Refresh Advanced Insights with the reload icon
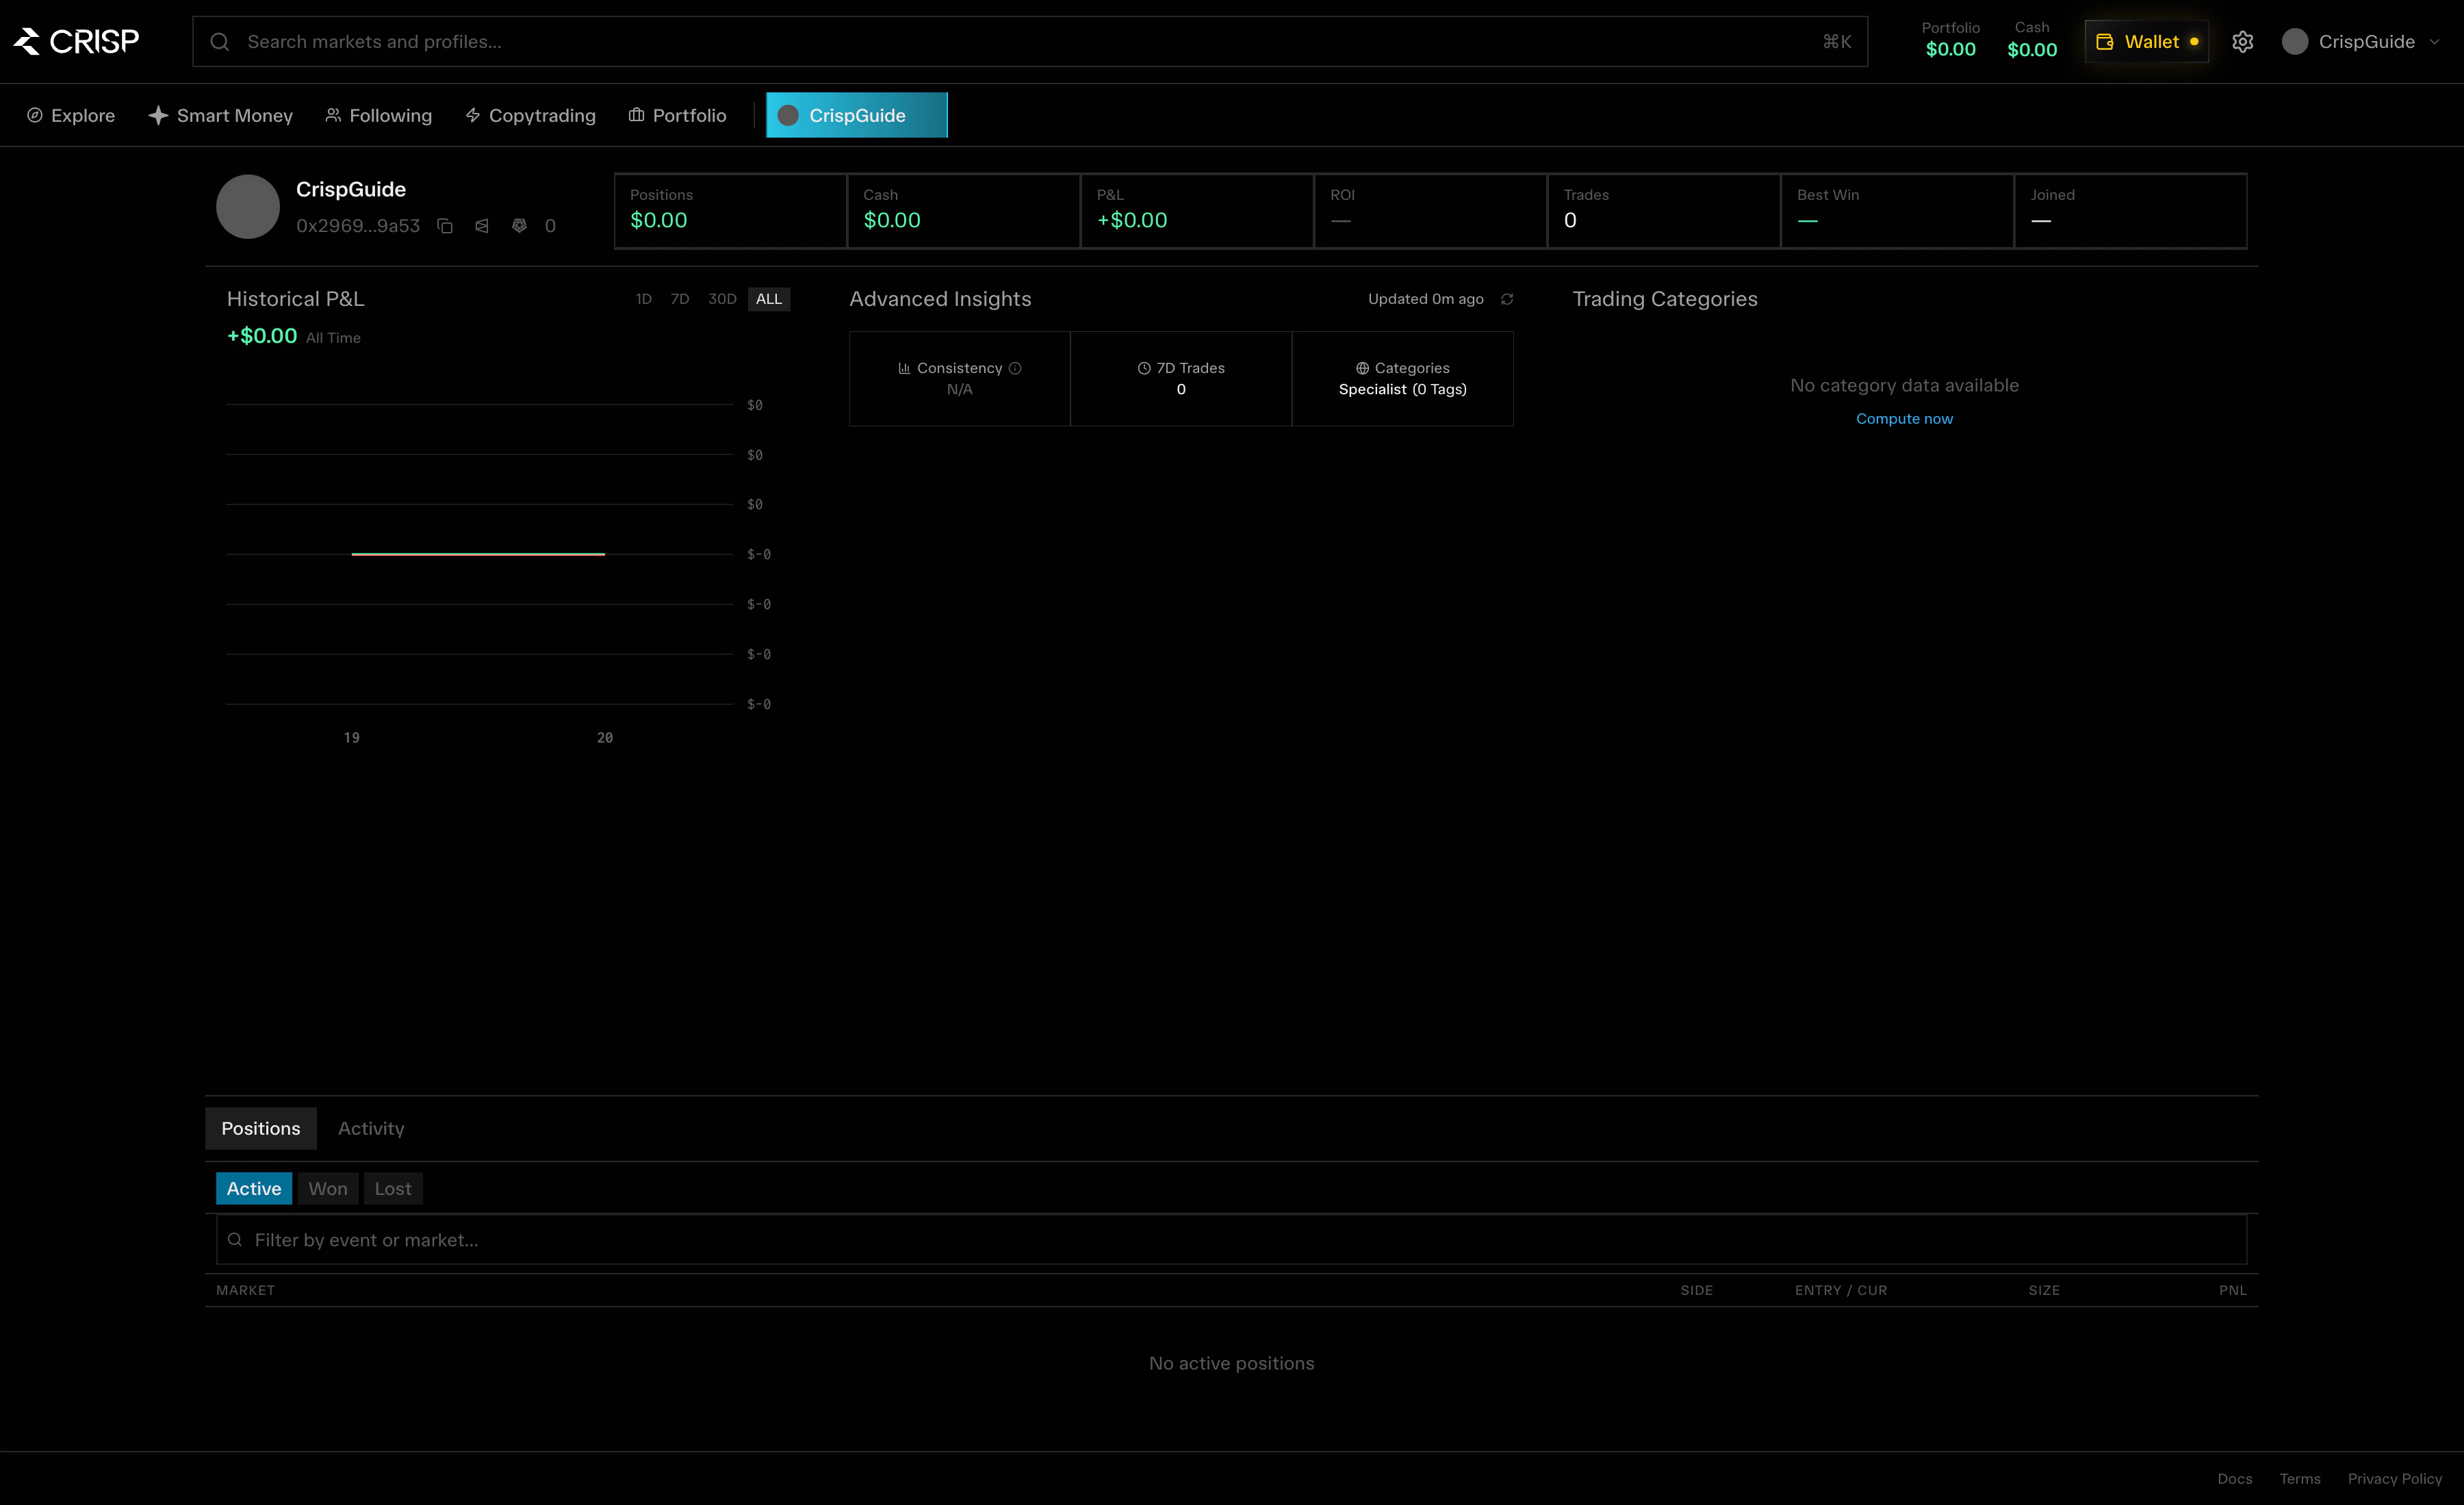 click(1507, 299)
